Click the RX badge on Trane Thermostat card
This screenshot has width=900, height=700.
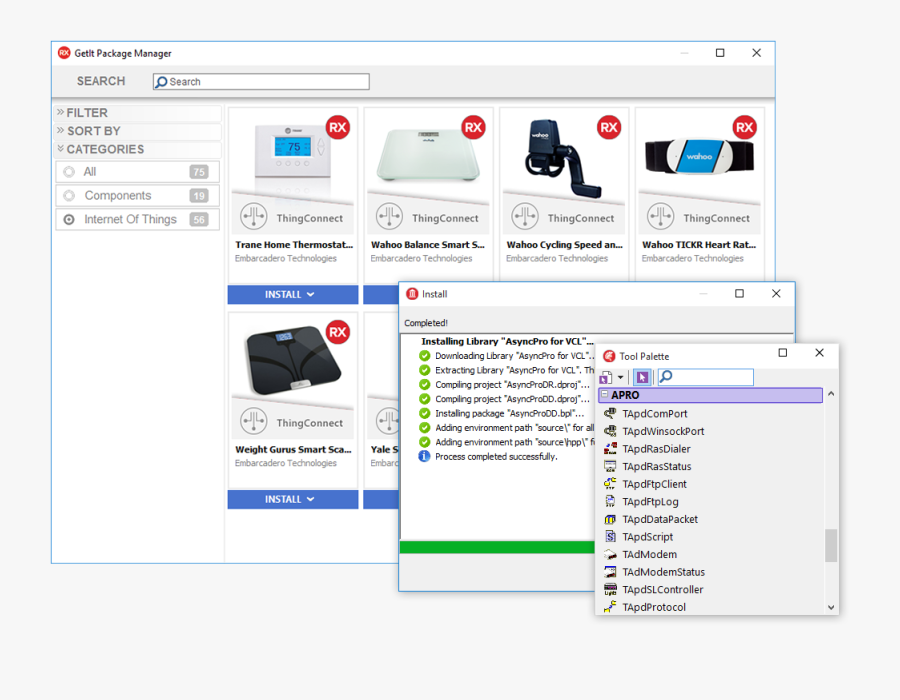point(338,127)
